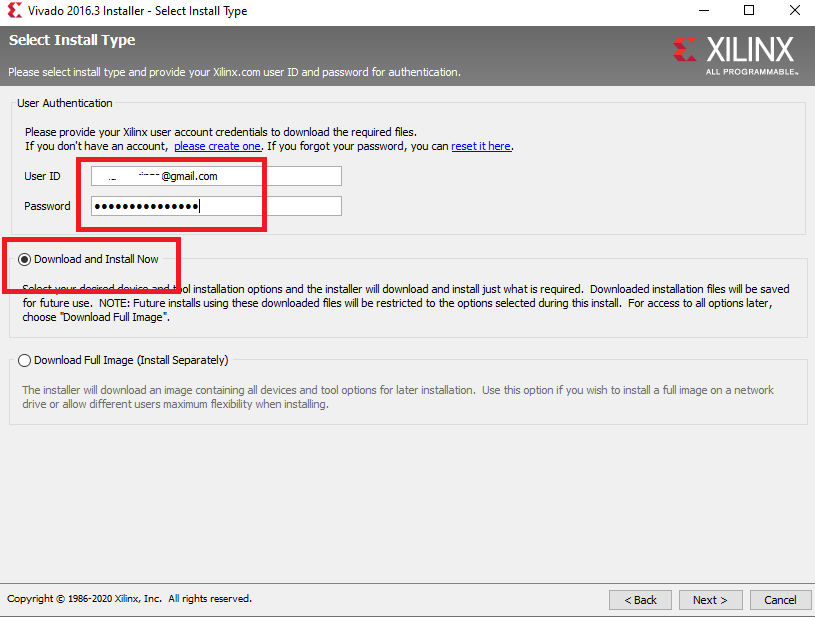Go to the next installer step
815x617 pixels.
coord(711,600)
